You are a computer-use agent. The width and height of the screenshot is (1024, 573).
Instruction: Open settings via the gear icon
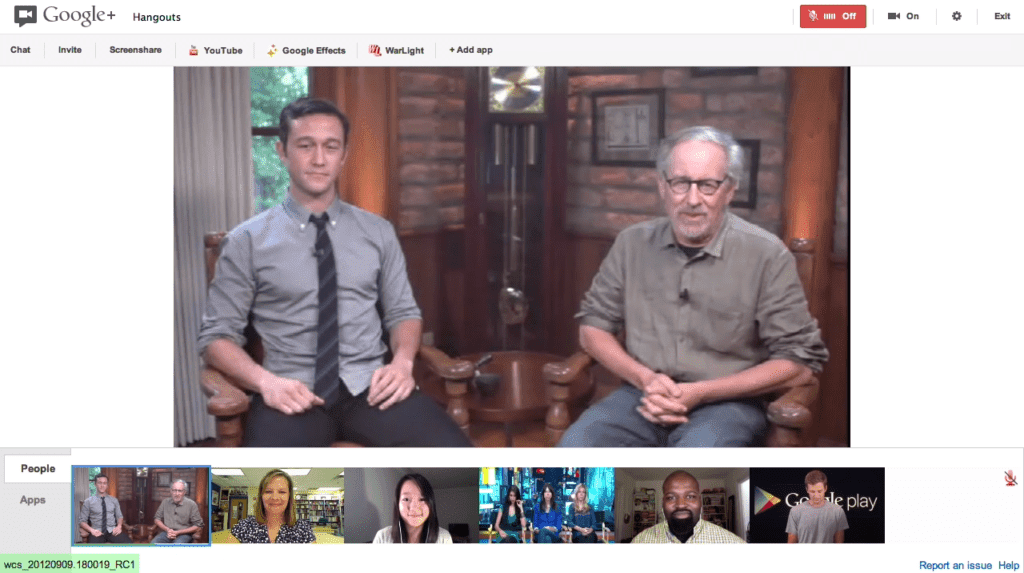point(956,16)
